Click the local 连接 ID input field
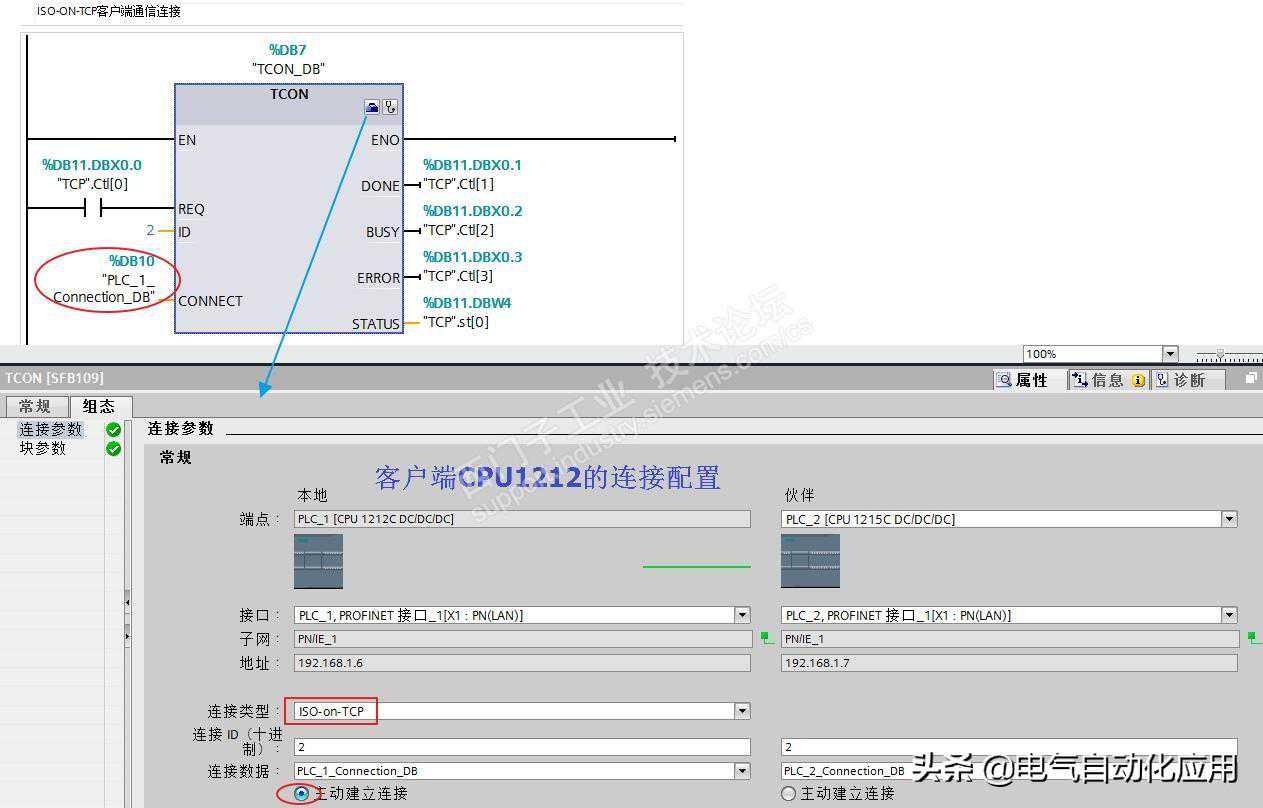 521,747
